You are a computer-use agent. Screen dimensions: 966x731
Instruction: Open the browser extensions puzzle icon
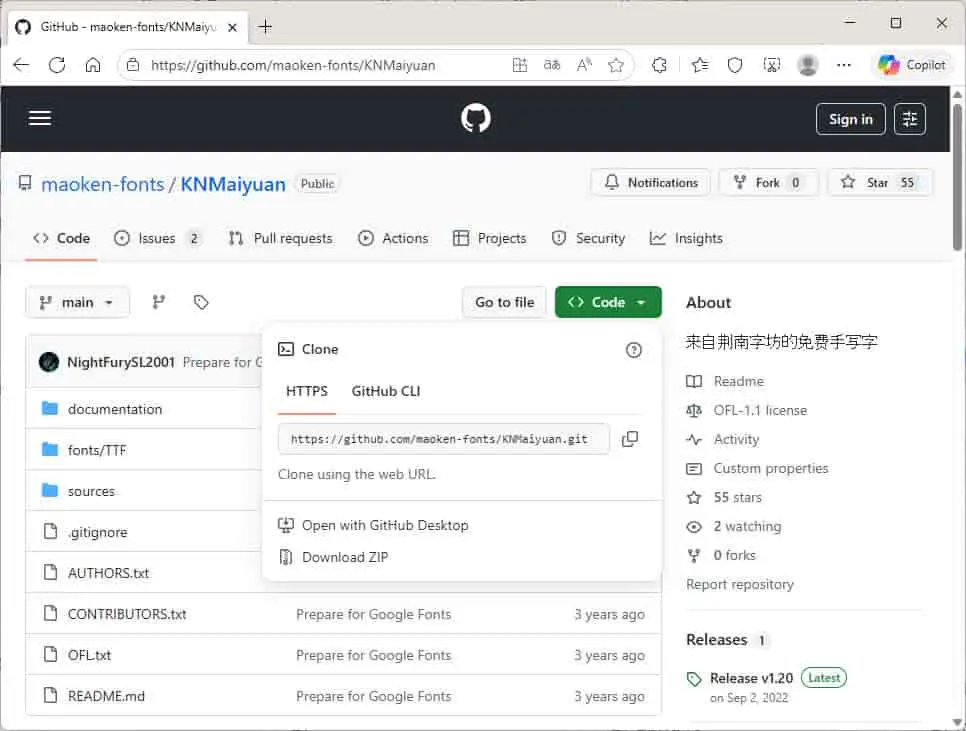660,65
